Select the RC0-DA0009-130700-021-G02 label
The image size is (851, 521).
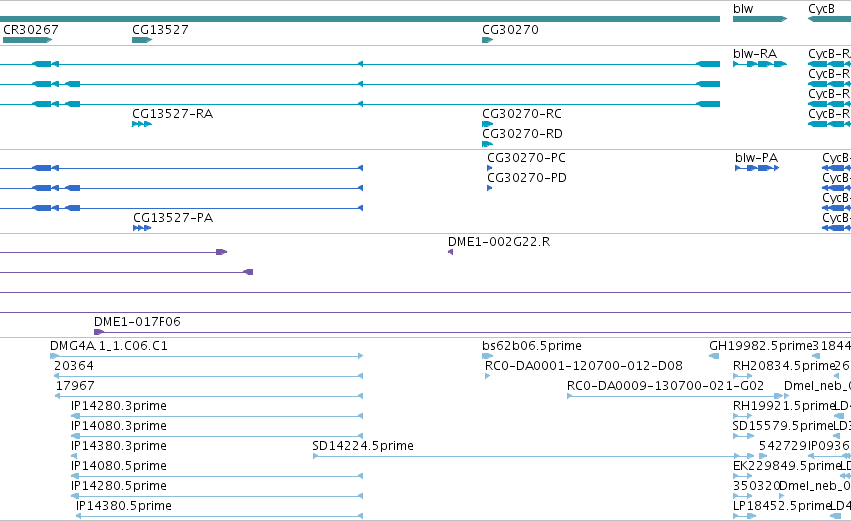(665, 386)
